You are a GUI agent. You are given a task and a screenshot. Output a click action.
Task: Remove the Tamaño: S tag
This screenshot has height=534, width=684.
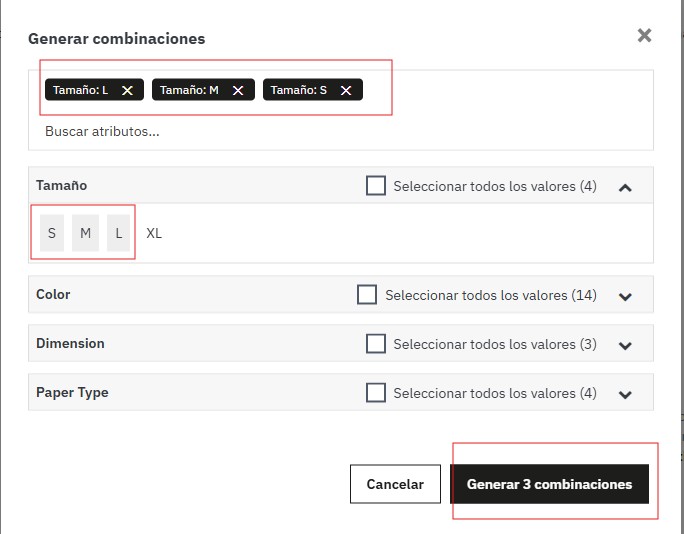pos(346,90)
